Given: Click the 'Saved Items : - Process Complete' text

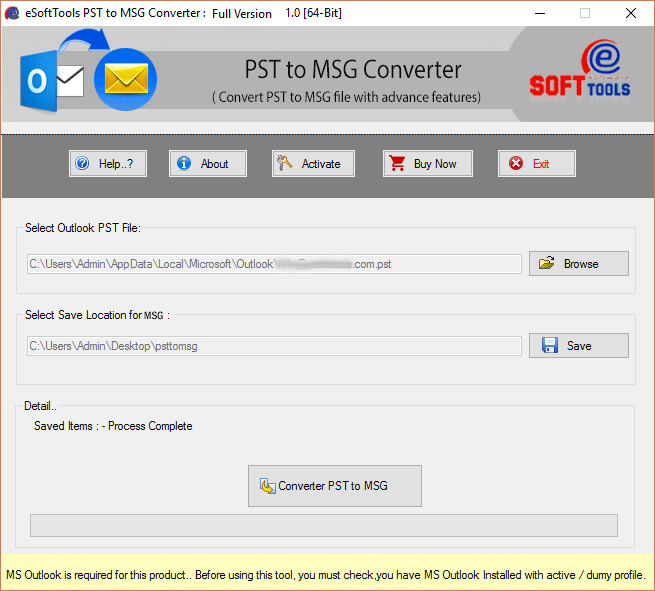Looking at the screenshot, I should [x=113, y=426].
